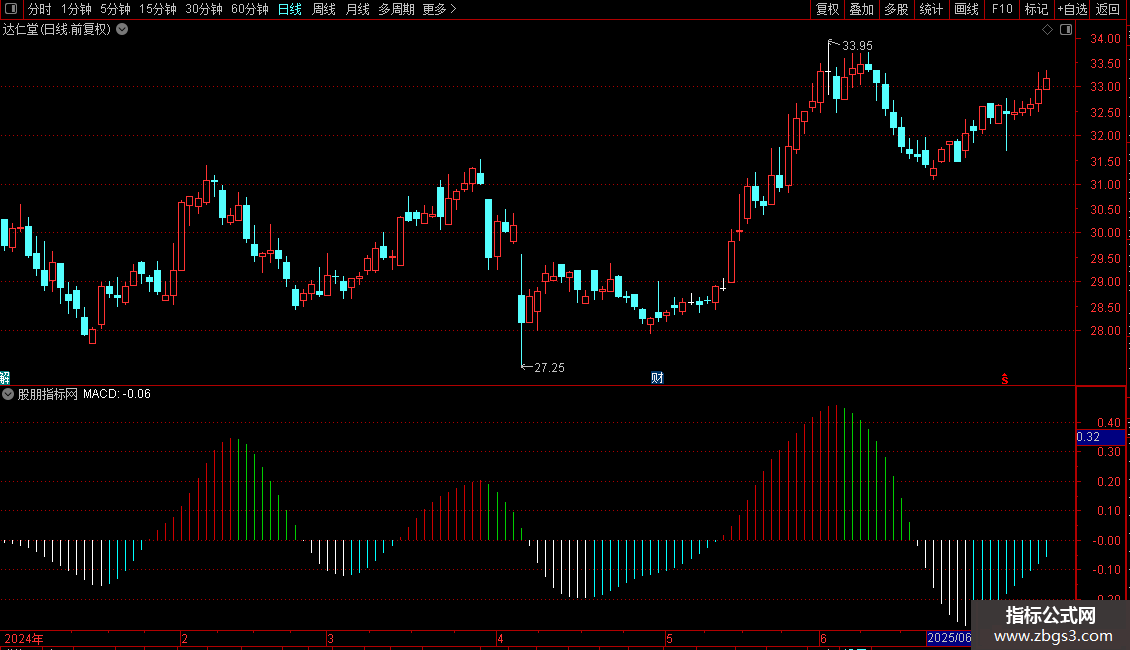Click the 财 finance marker on chart
Image resolution: width=1130 pixels, height=650 pixels.
(657, 378)
